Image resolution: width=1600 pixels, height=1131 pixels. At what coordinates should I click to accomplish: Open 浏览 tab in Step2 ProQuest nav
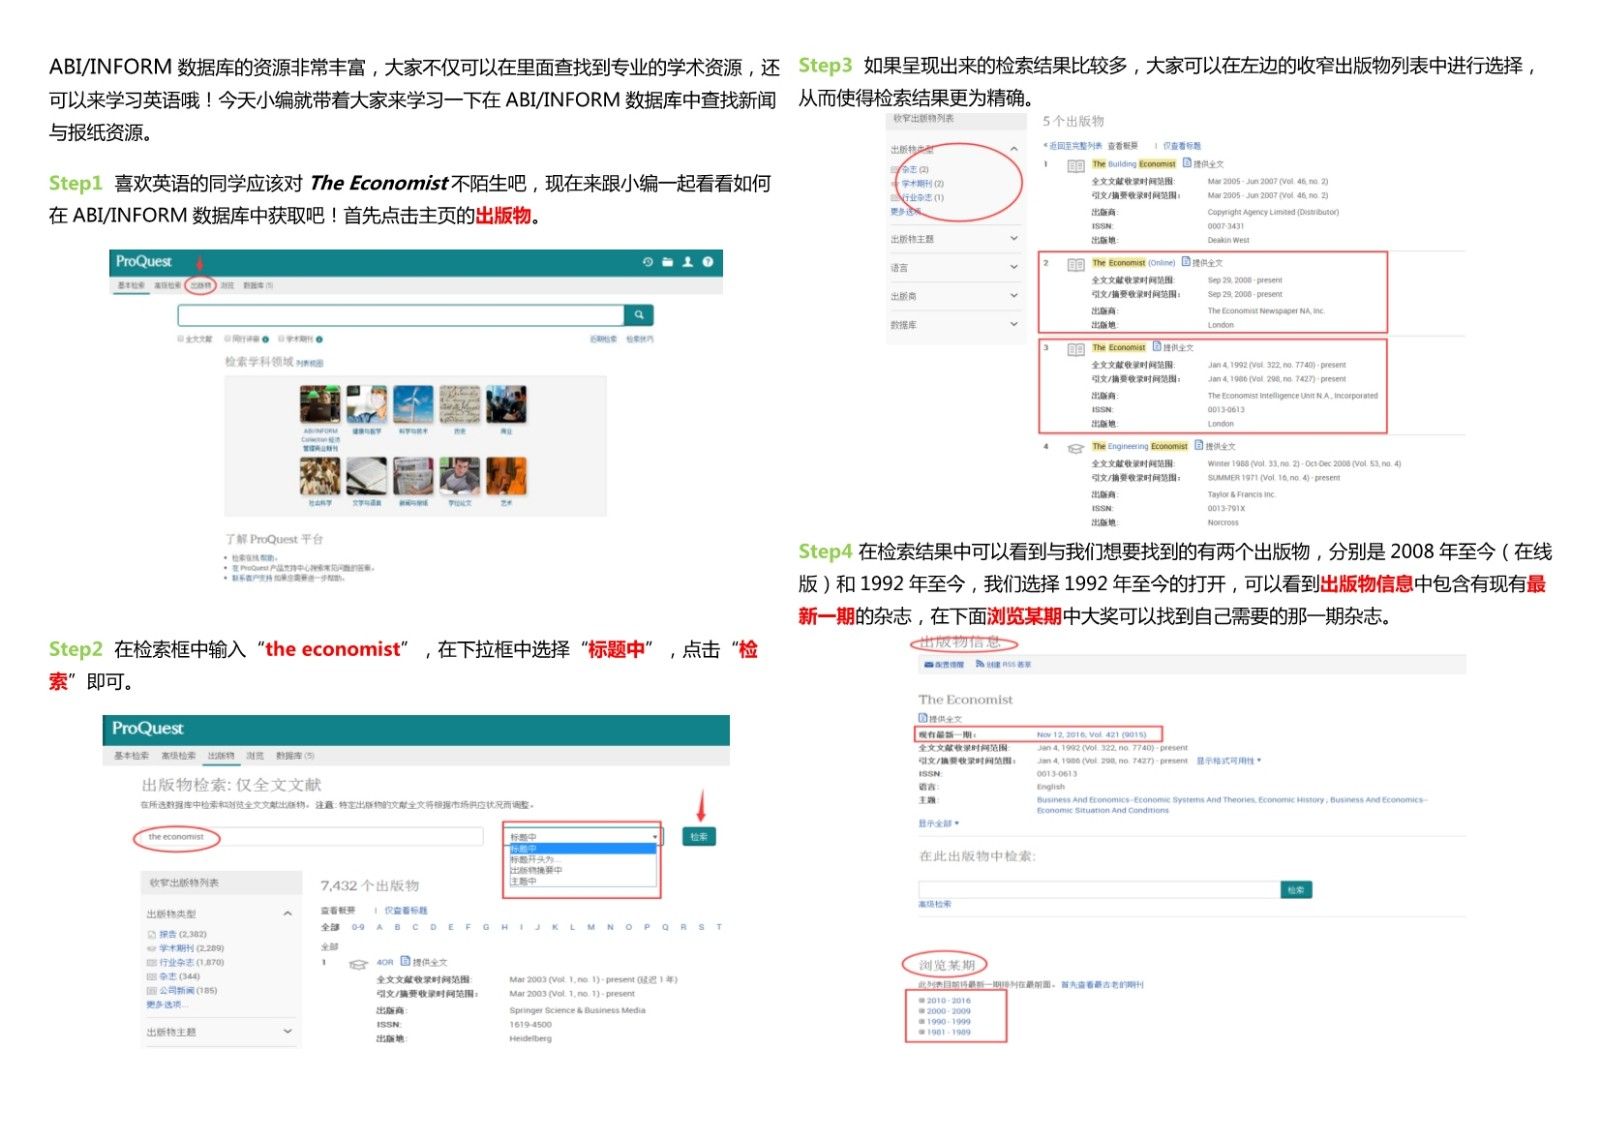[x=255, y=756]
